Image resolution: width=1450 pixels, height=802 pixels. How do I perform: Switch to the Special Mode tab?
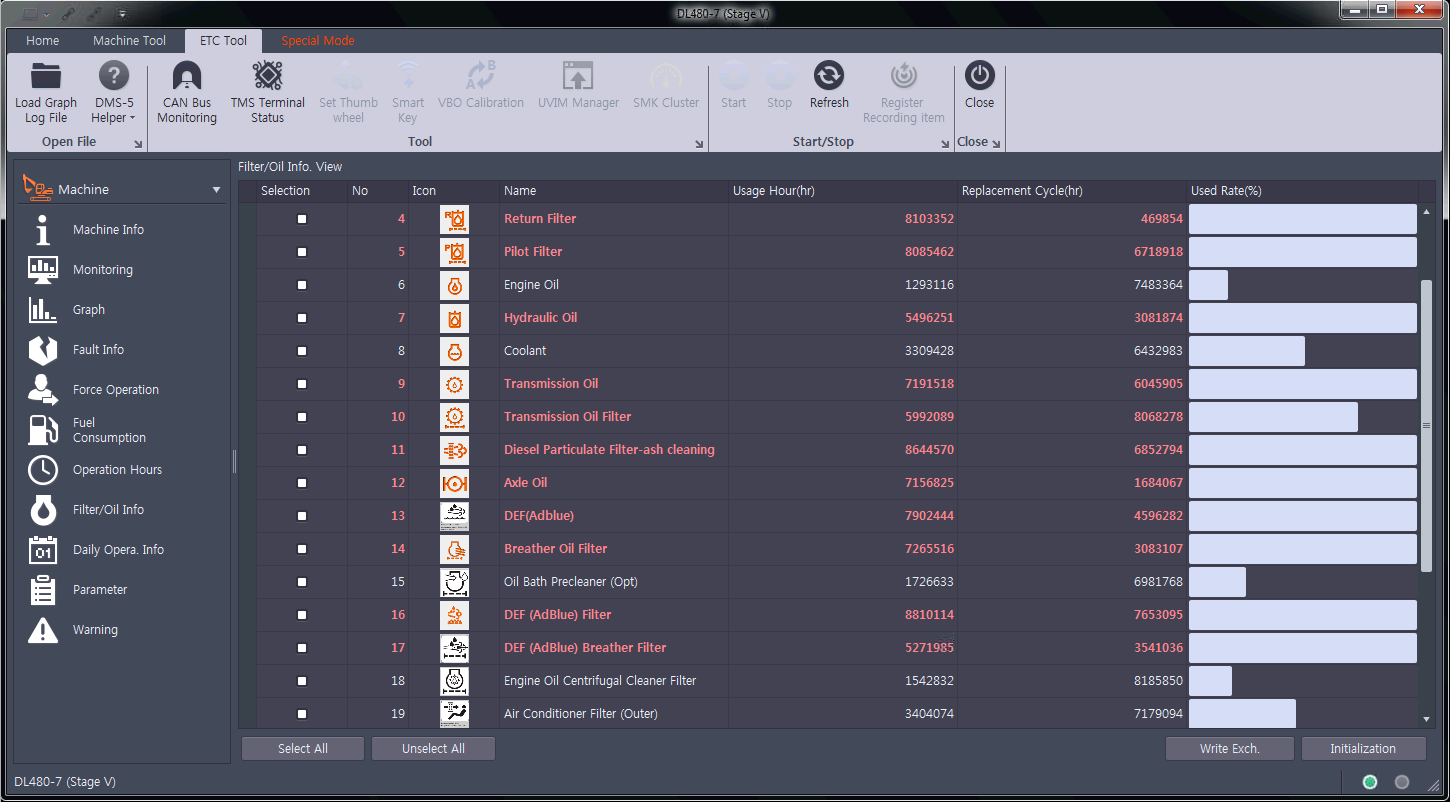click(317, 41)
